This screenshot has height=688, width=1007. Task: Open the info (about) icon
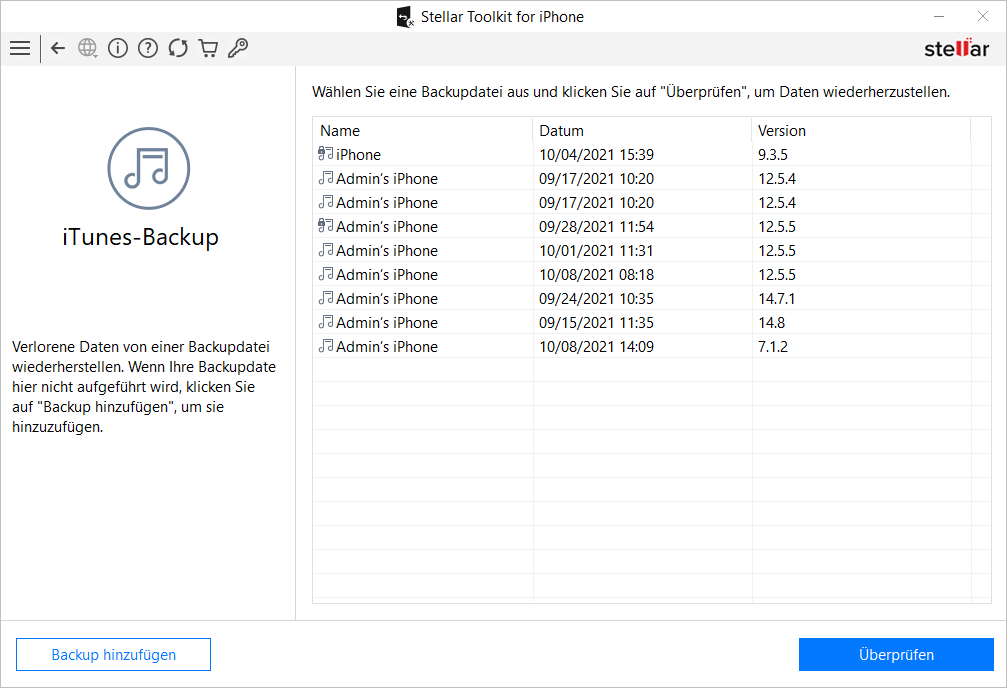[118, 48]
